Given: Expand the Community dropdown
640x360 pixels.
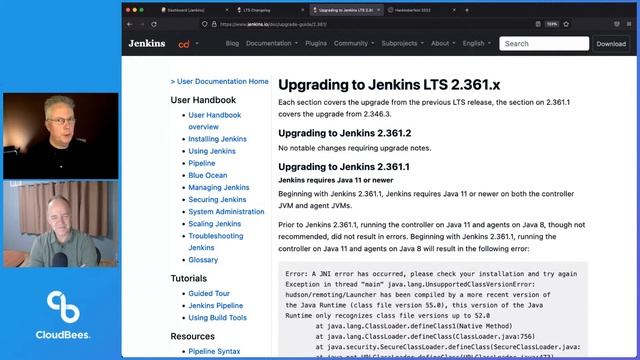Looking at the screenshot, I should [354, 43].
